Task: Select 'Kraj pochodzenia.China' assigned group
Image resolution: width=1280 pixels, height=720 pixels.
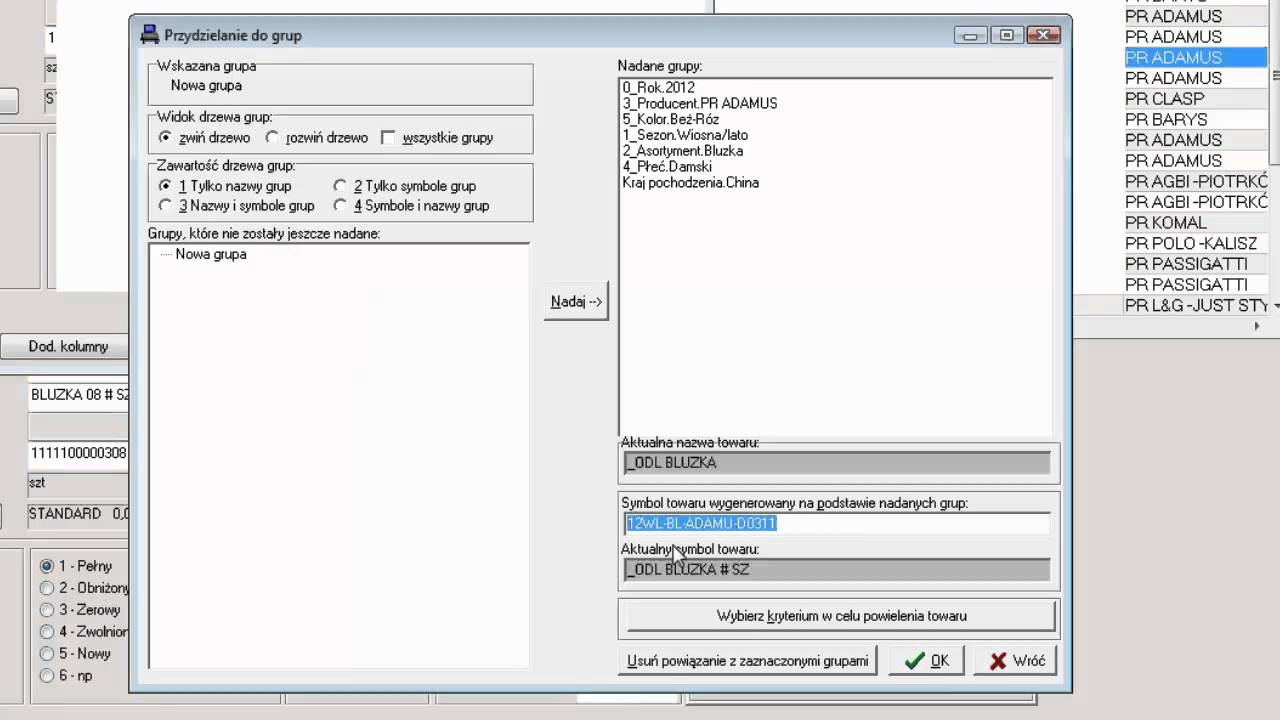Action: (x=690, y=183)
